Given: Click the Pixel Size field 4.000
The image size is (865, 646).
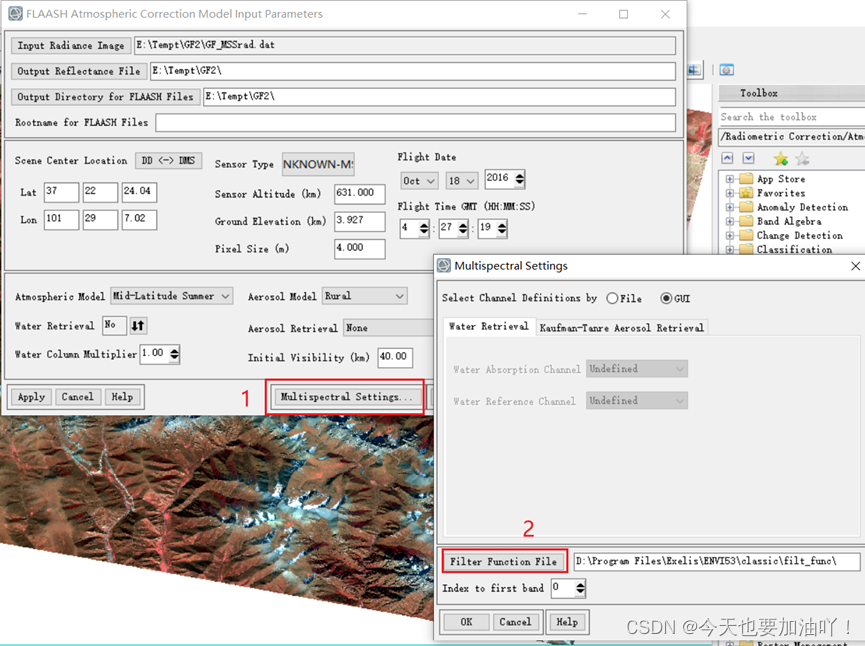Looking at the screenshot, I should click(x=360, y=249).
